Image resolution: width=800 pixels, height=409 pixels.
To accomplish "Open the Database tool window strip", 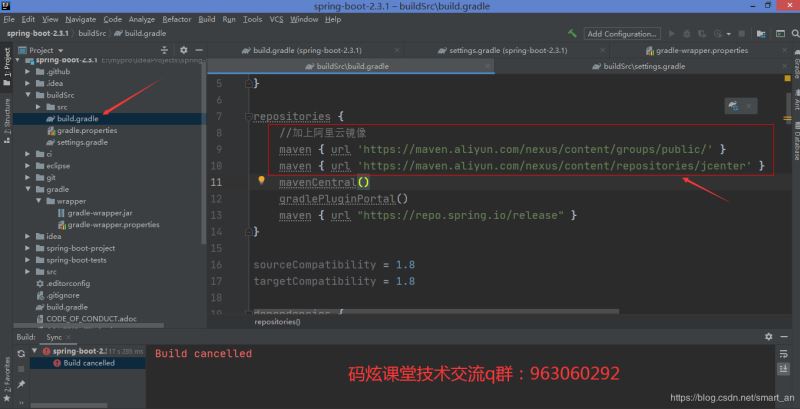I will pos(796,143).
